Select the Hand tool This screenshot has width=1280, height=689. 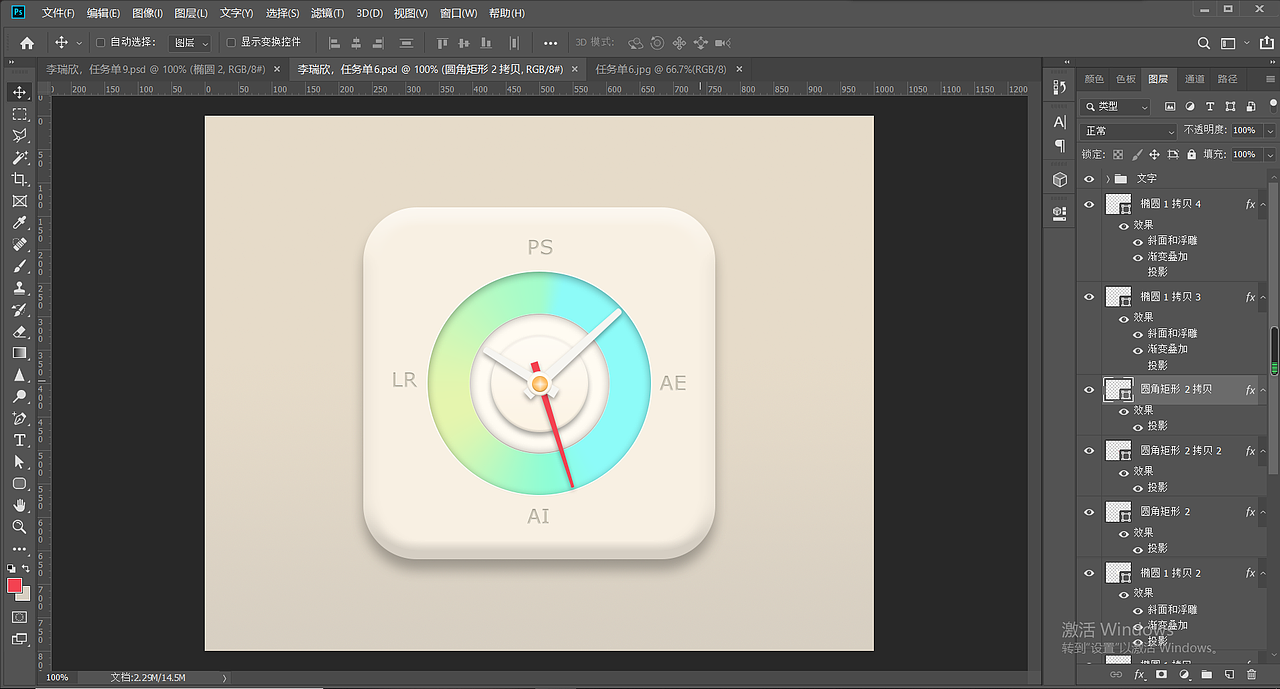(19, 505)
